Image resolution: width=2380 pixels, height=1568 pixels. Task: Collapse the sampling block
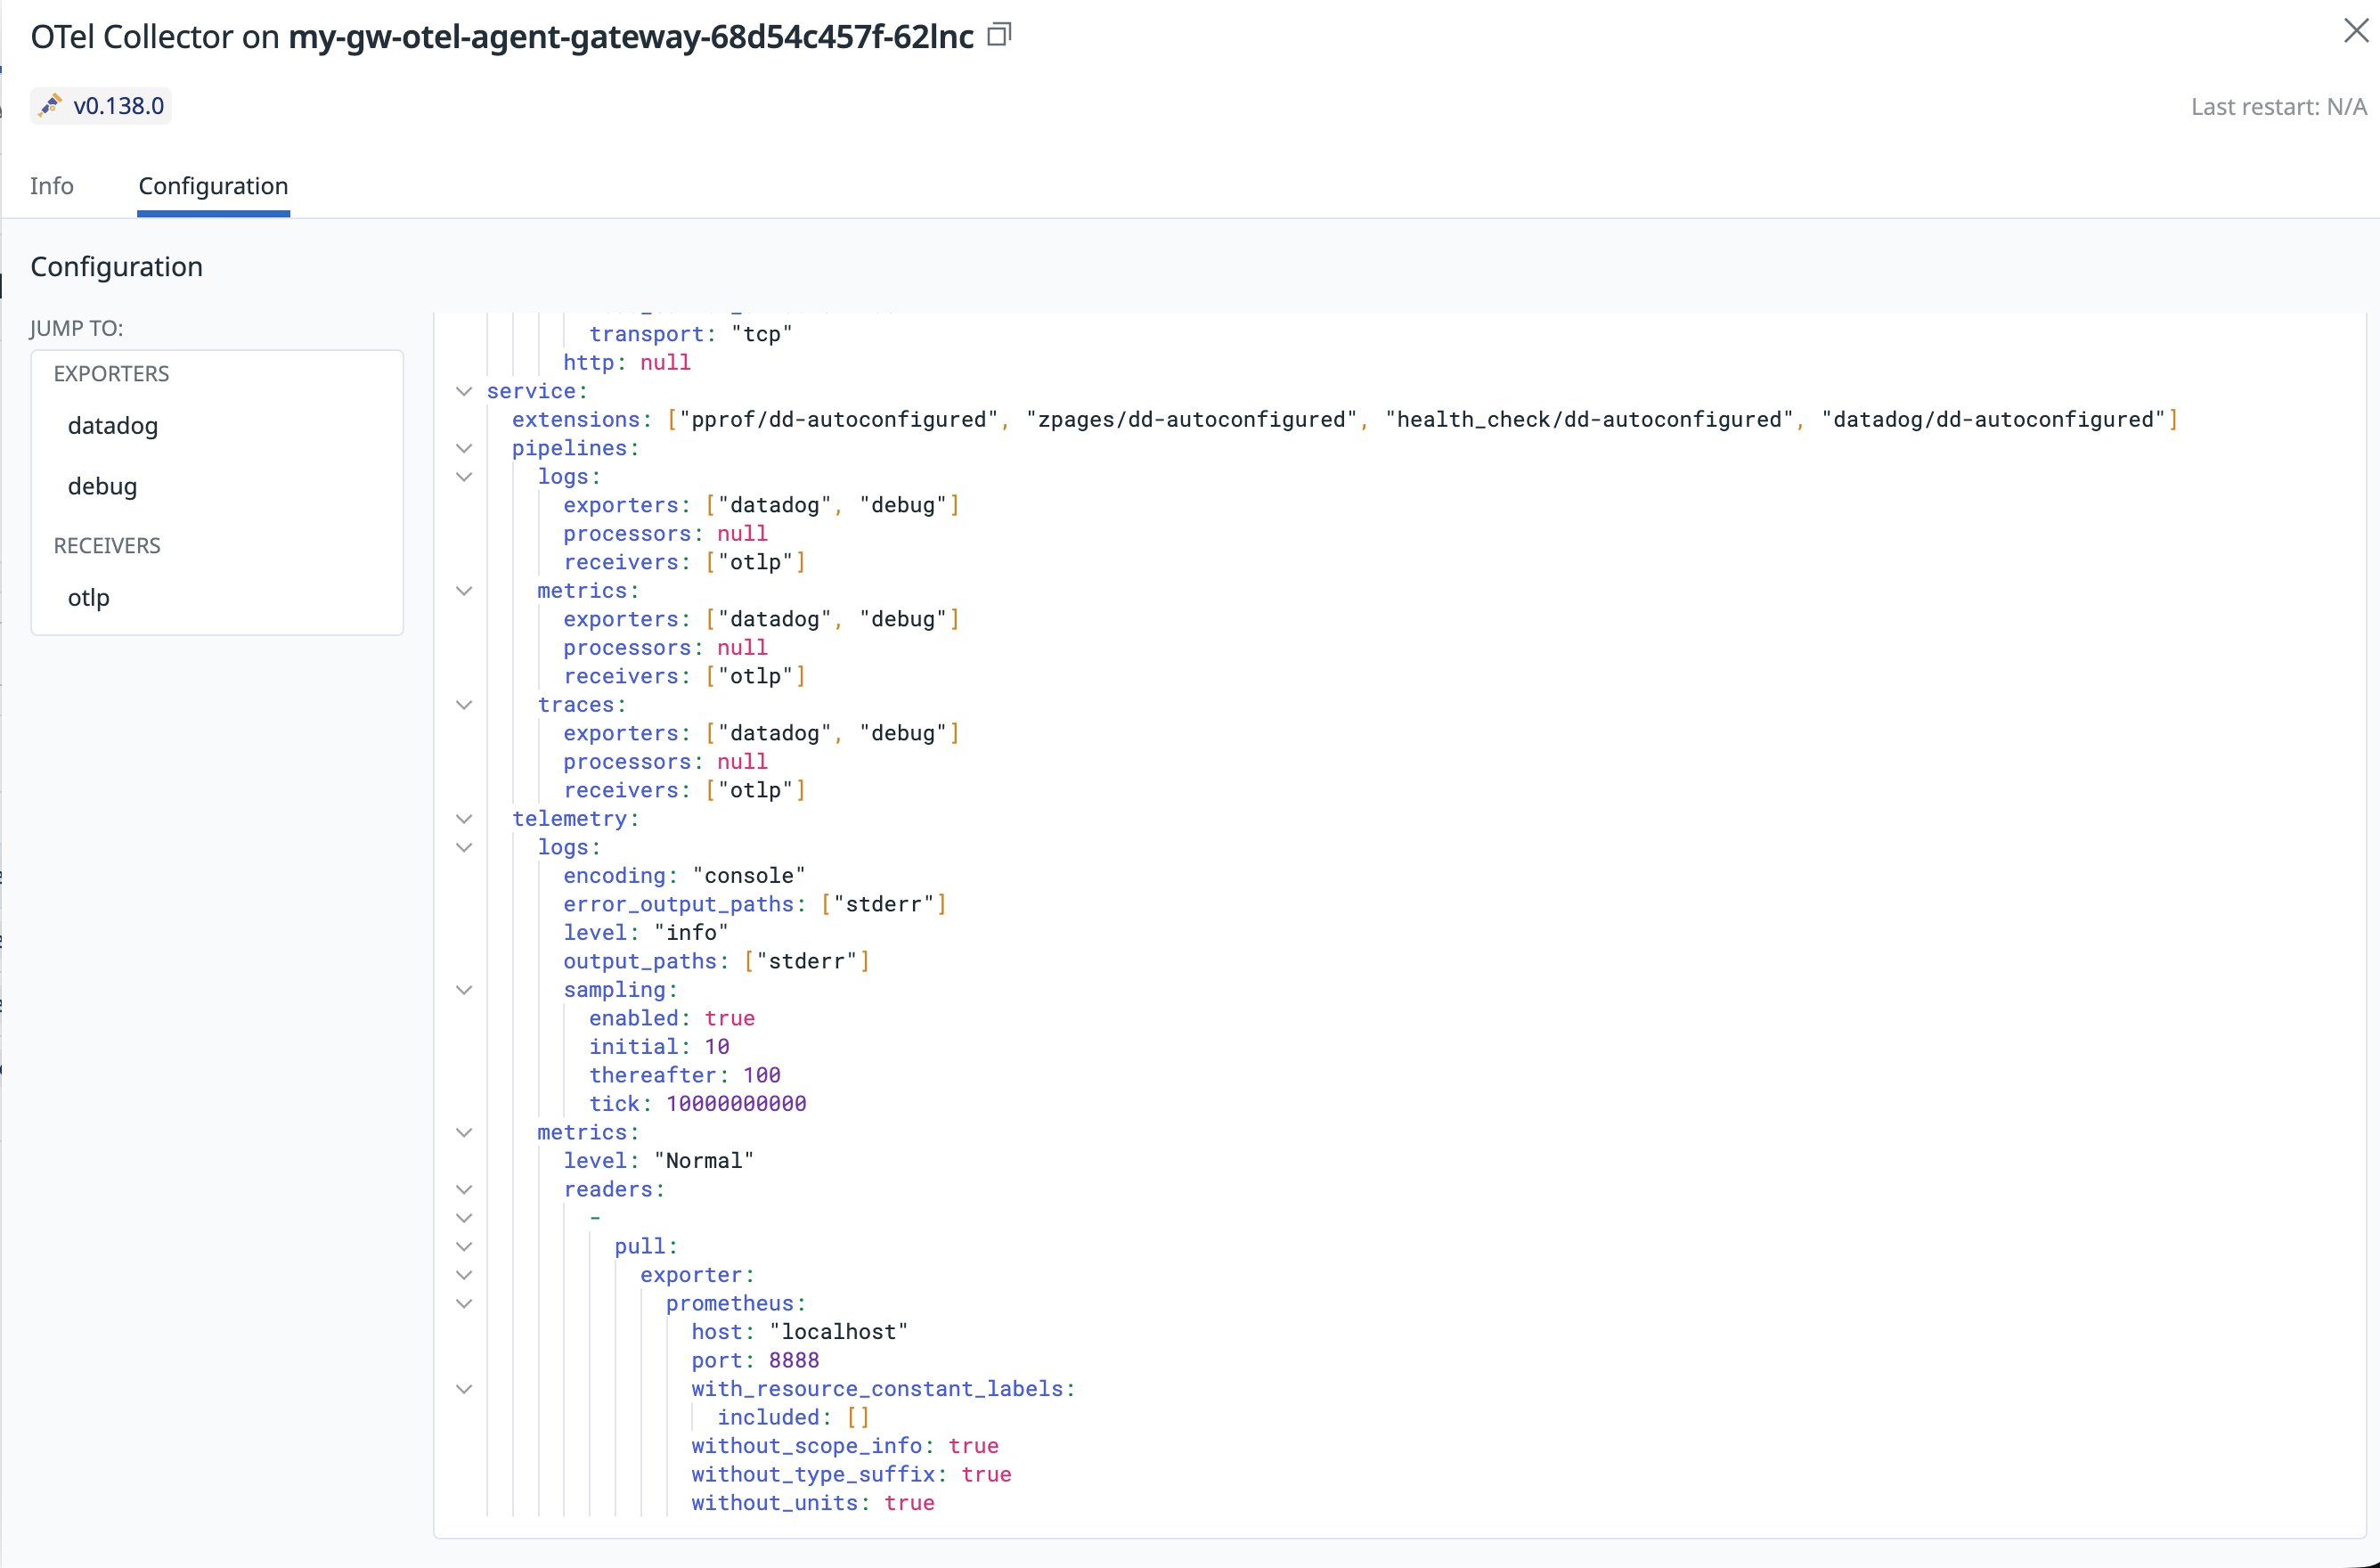pyautogui.click(x=464, y=990)
